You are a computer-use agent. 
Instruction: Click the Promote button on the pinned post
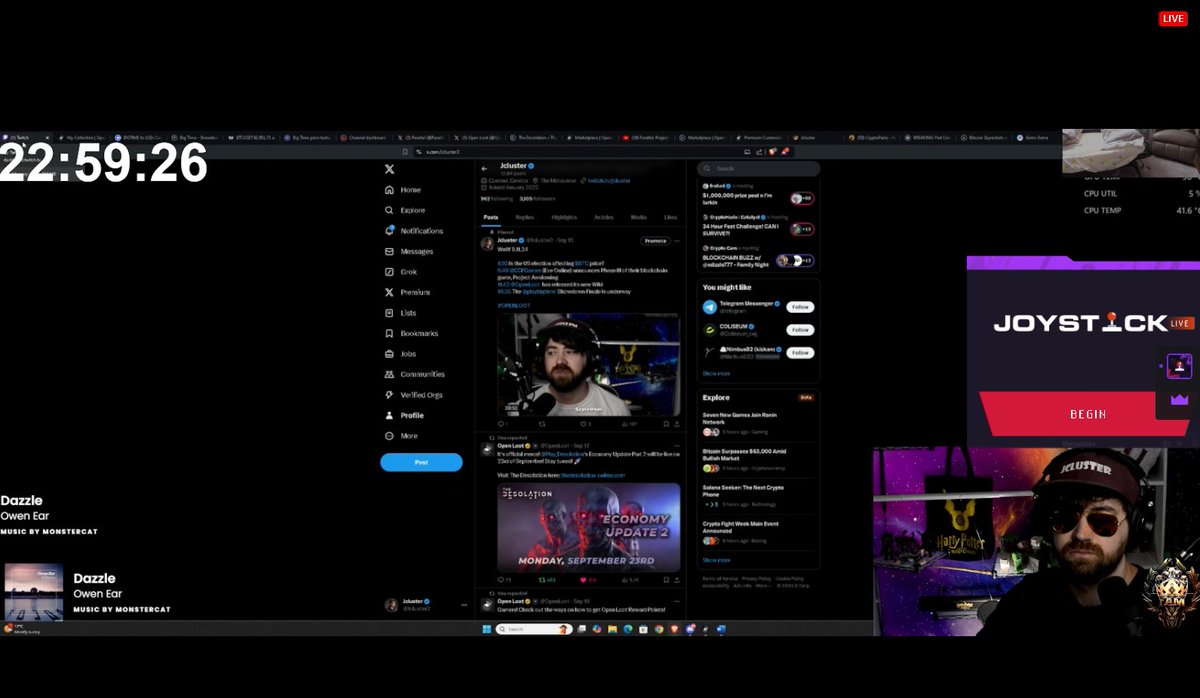point(656,241)
